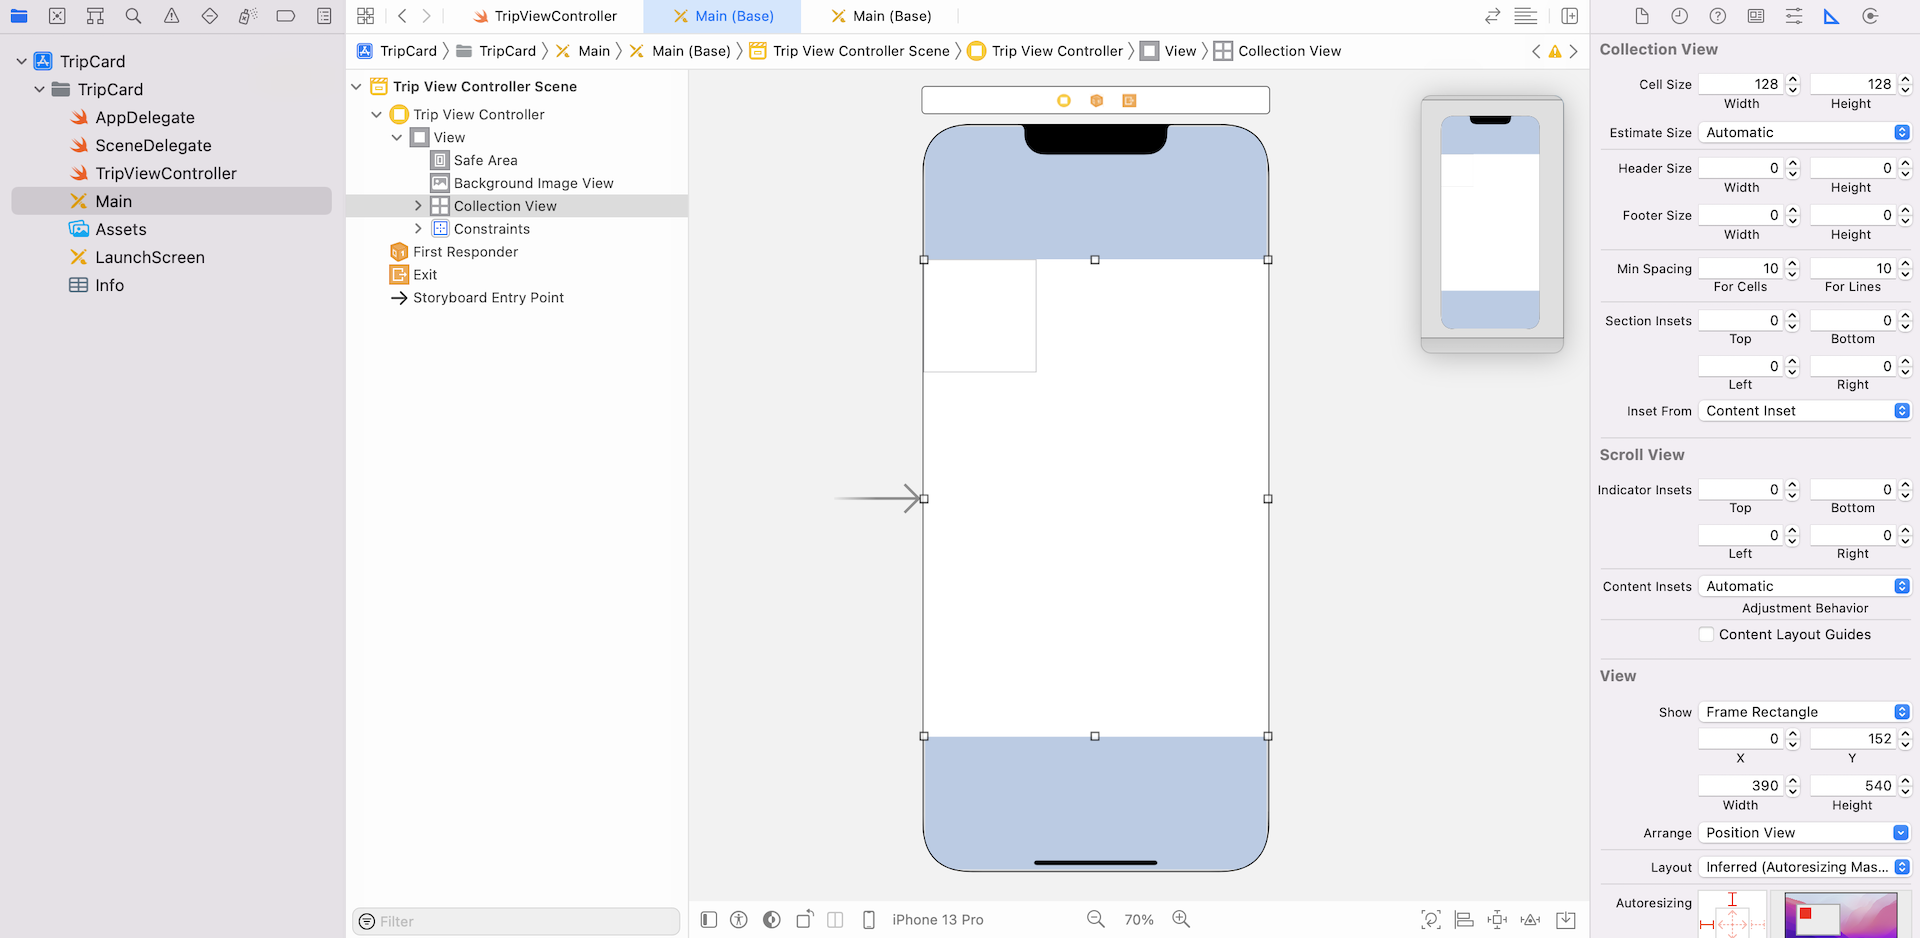Screen dimensions: 1920x938
Task: Expand the Collection View tree item
Action: [418, 206]
